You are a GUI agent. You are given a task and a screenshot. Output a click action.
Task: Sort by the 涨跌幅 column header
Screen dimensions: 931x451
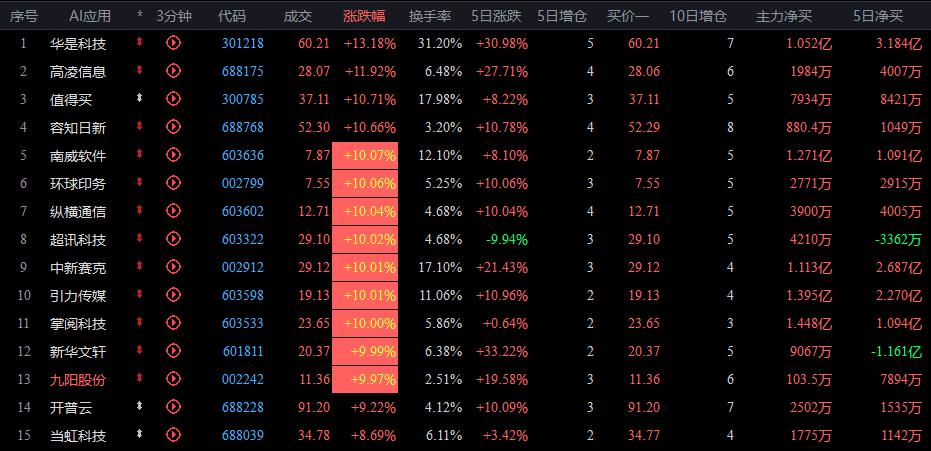(364, 16)
